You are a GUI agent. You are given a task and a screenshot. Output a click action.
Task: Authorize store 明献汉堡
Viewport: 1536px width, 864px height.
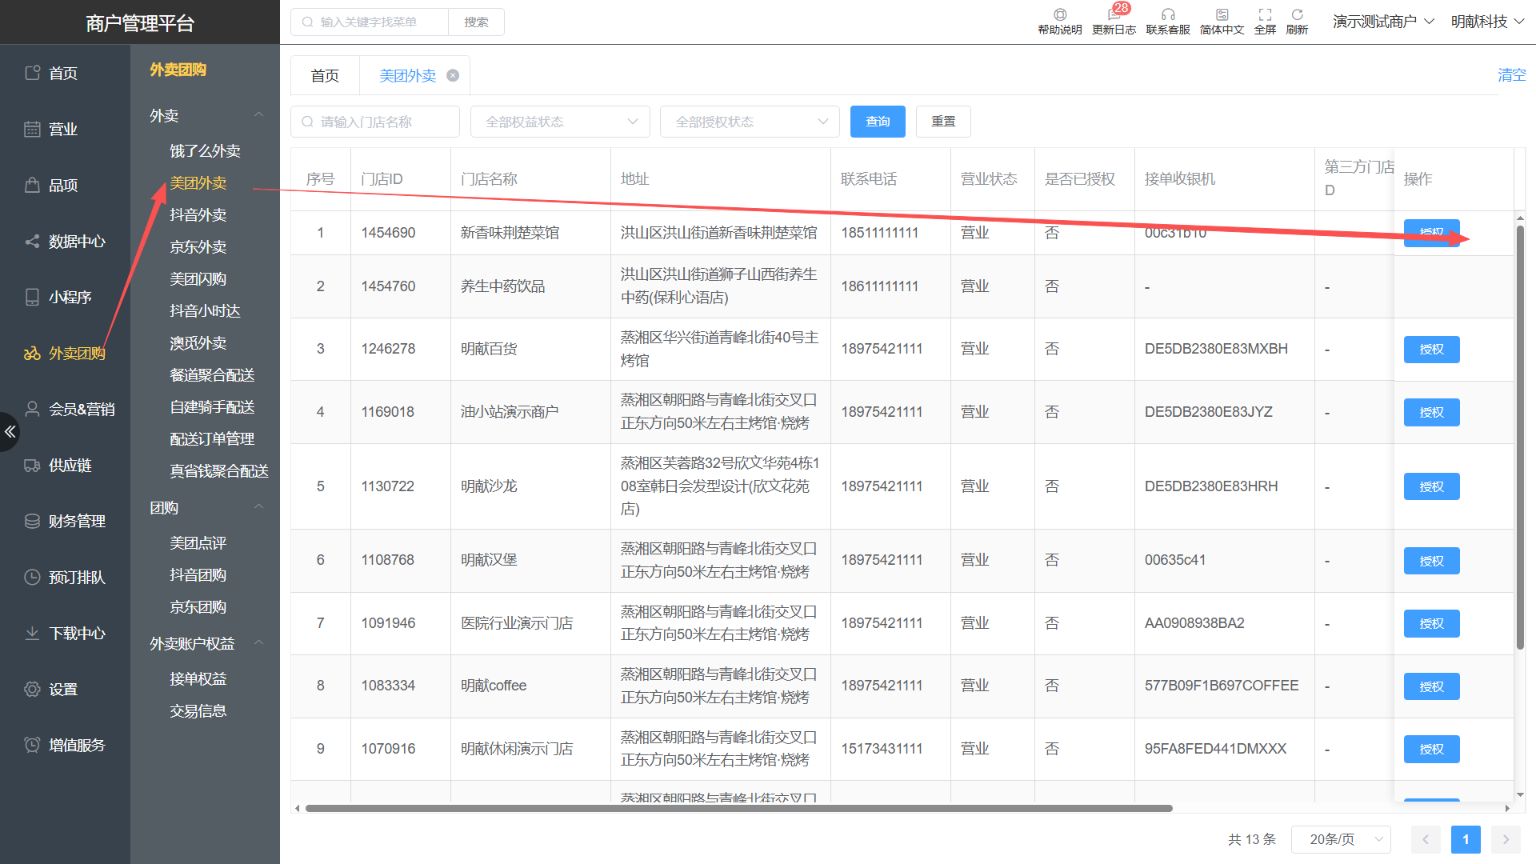click(x=1432, y=561)
